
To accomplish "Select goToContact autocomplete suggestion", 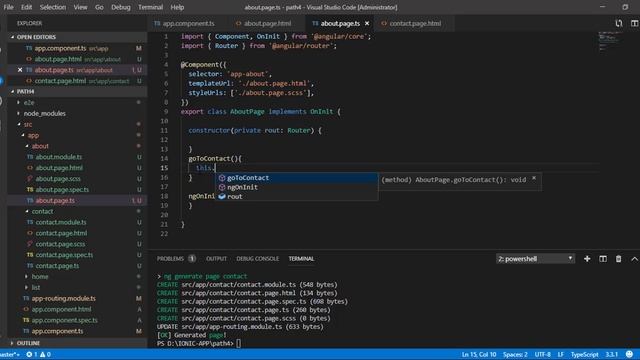I will tap(297, 178).
